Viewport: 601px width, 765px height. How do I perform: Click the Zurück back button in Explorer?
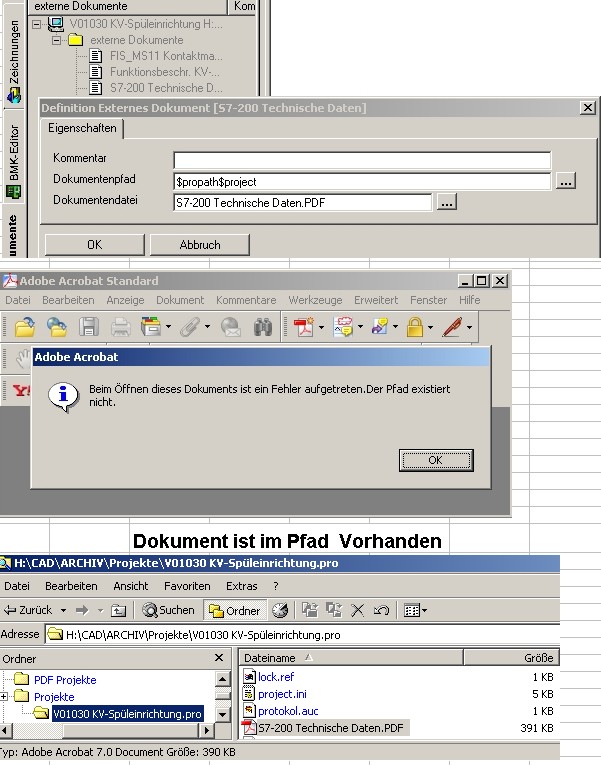[x=28, y=610]
